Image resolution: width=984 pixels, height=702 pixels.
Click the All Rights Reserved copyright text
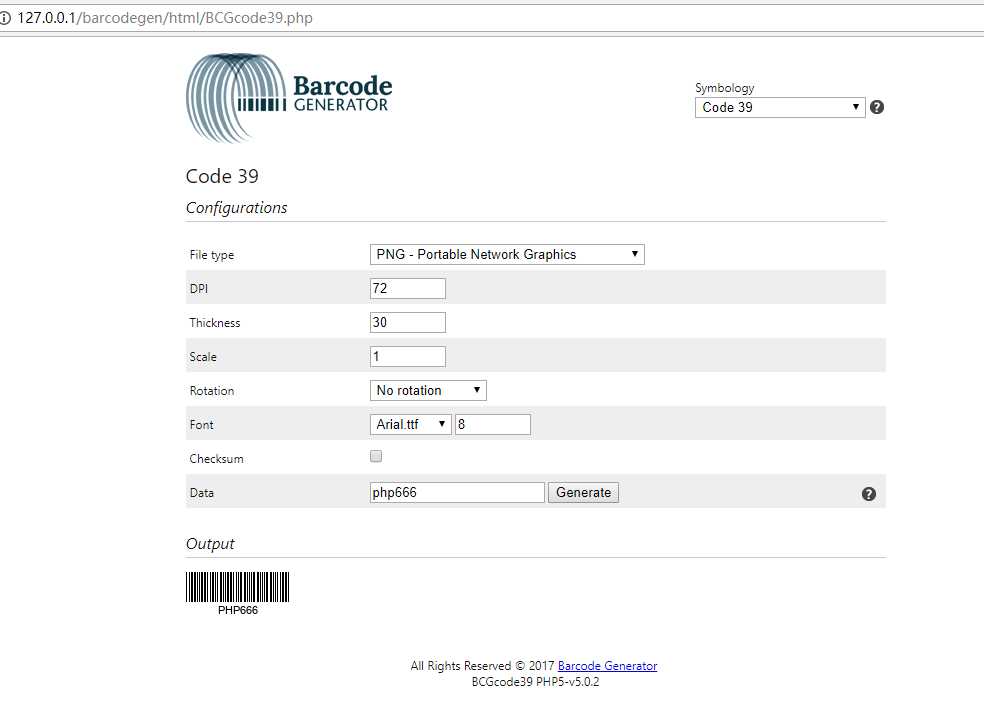click(482, 666)
